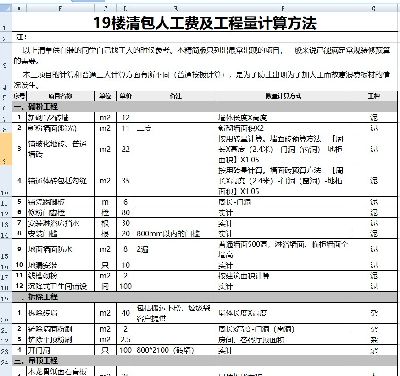400x376 pixels.
Task: Click the select-all corner of the sheet
Action: [6, 8]
